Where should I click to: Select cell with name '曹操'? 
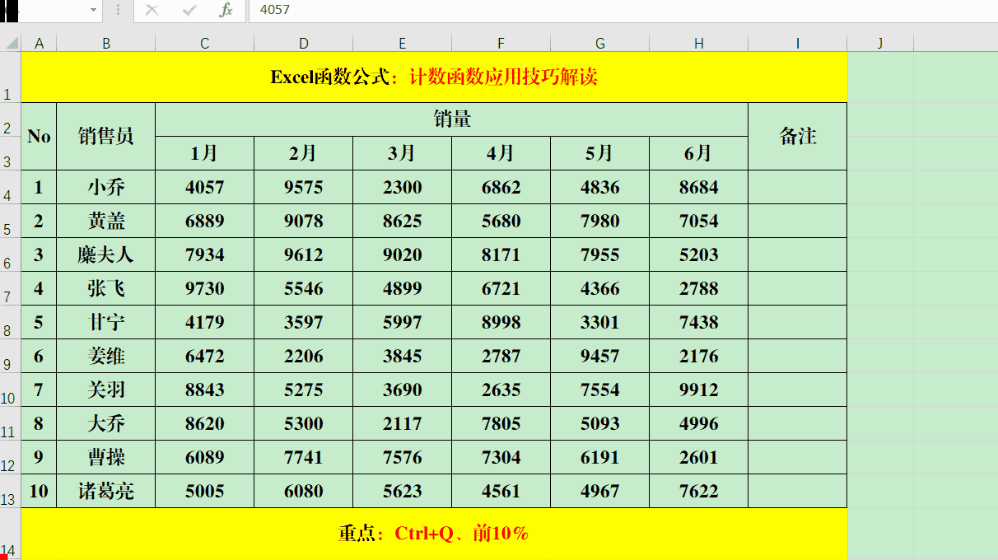[x=106, y=457]
